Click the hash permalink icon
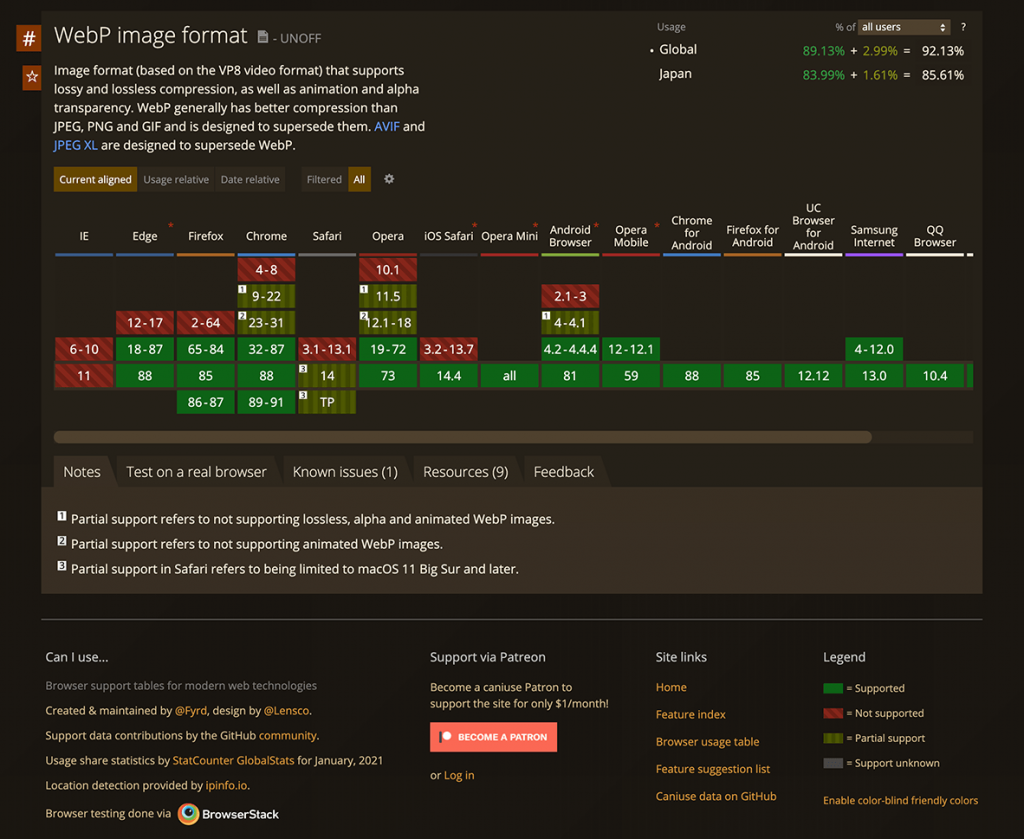The width and height of the screenshot is (1024, 839). (x=27, y=37)
